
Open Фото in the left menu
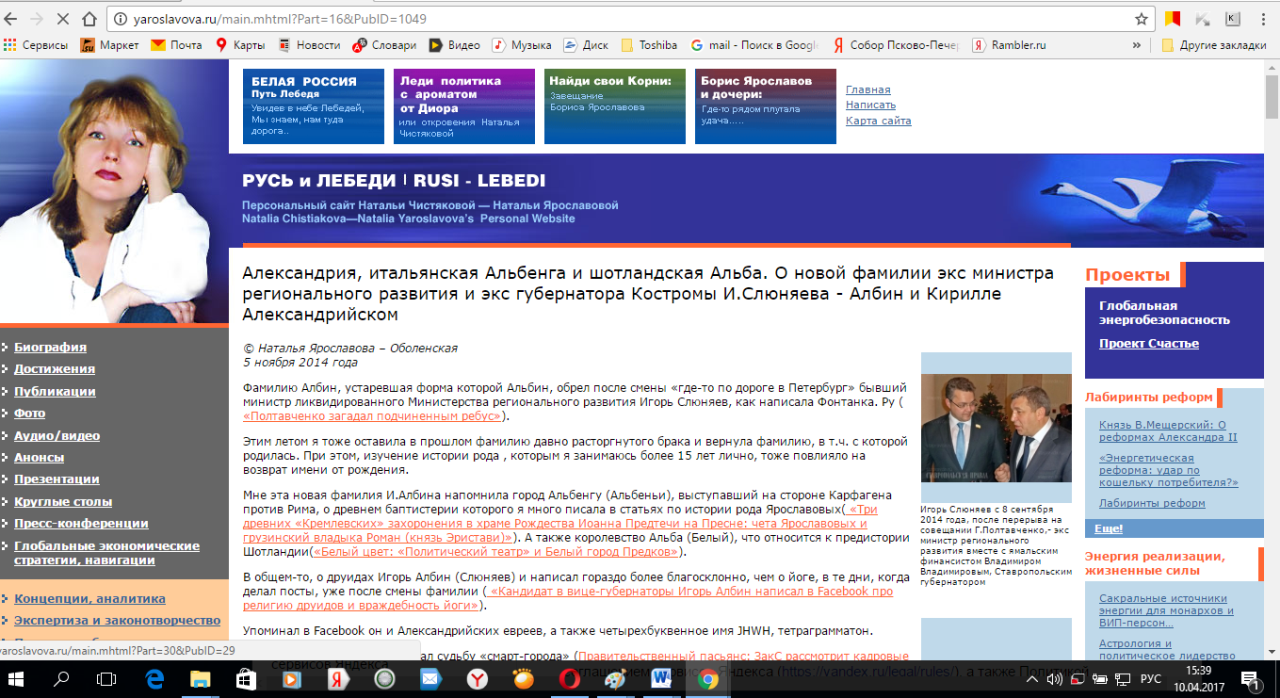(30, 413)
